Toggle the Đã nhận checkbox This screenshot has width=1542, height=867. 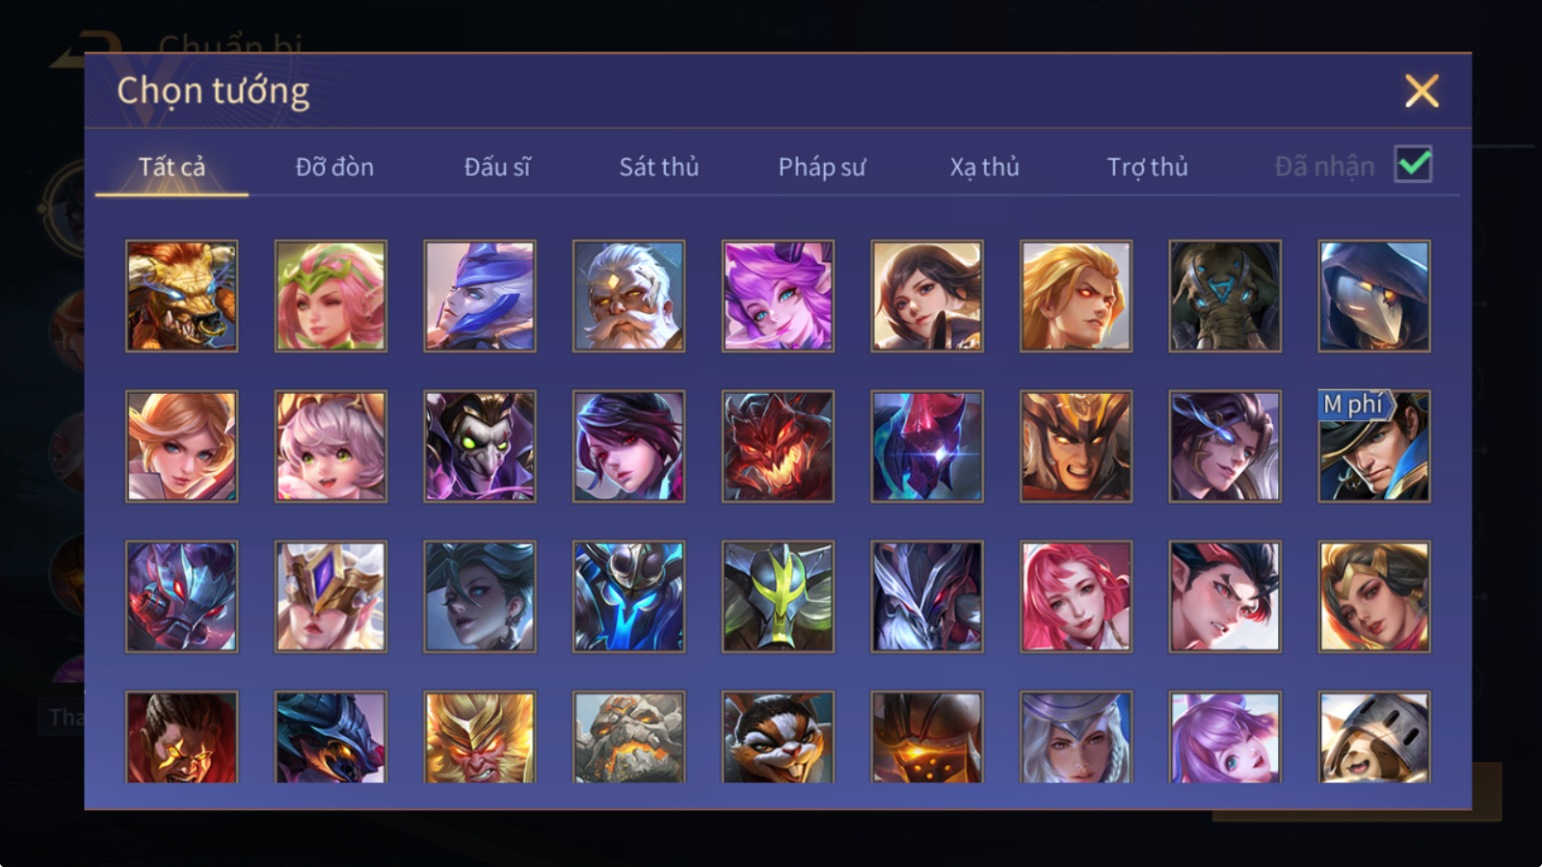[x=1413, y=164]
